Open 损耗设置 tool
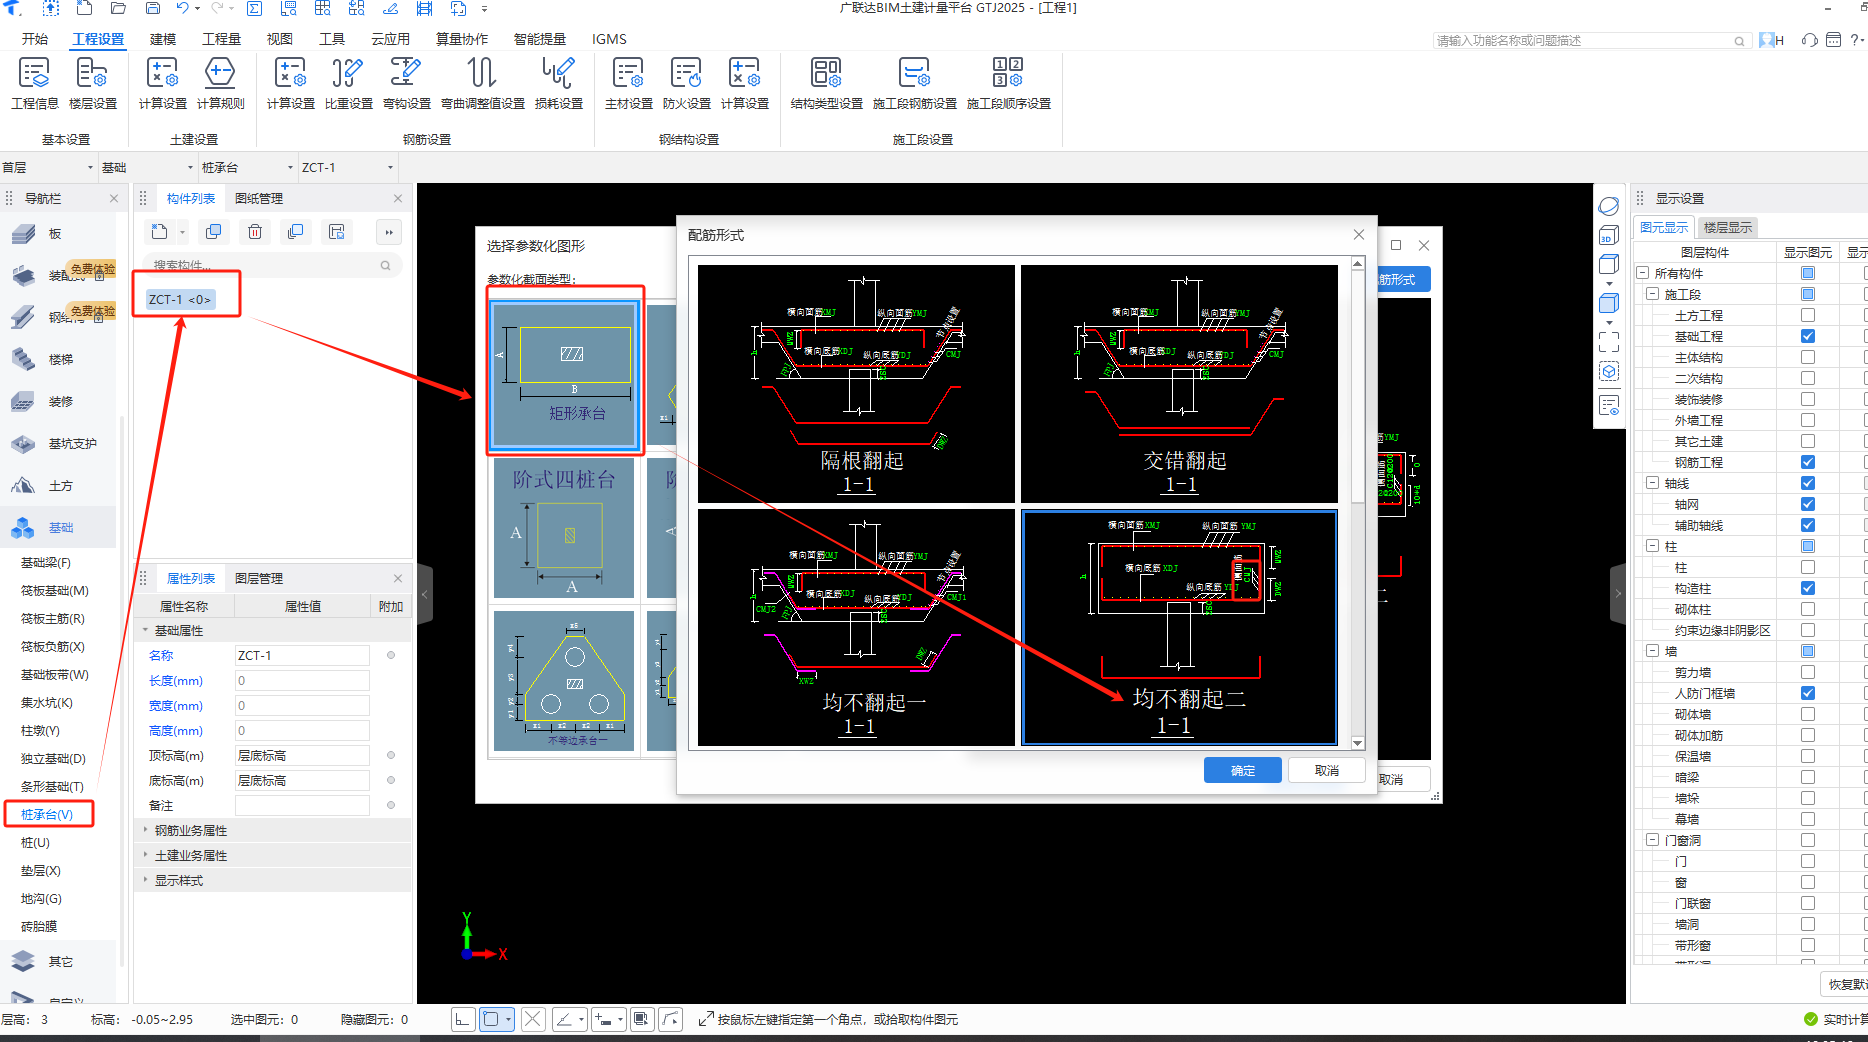The image size is (1868, 1042). [558, 84]
